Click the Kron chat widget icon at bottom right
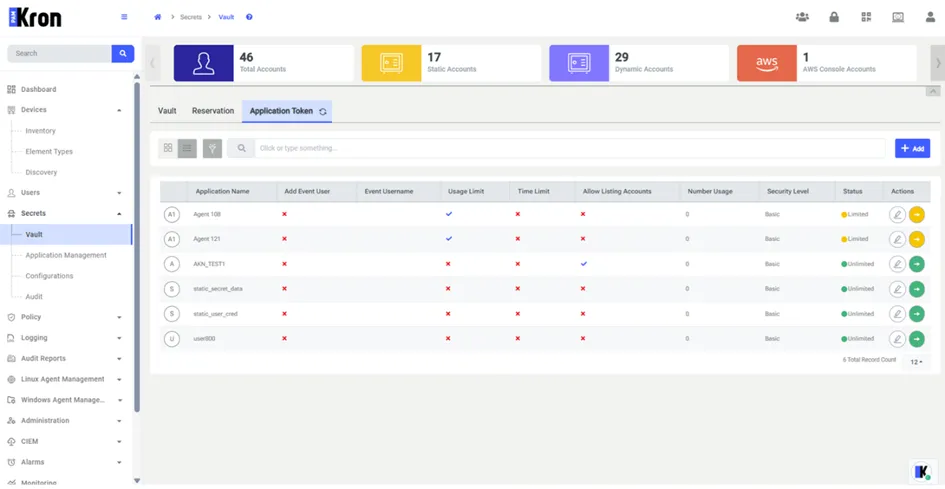This screenshot has height=489, width=945. 921,472
